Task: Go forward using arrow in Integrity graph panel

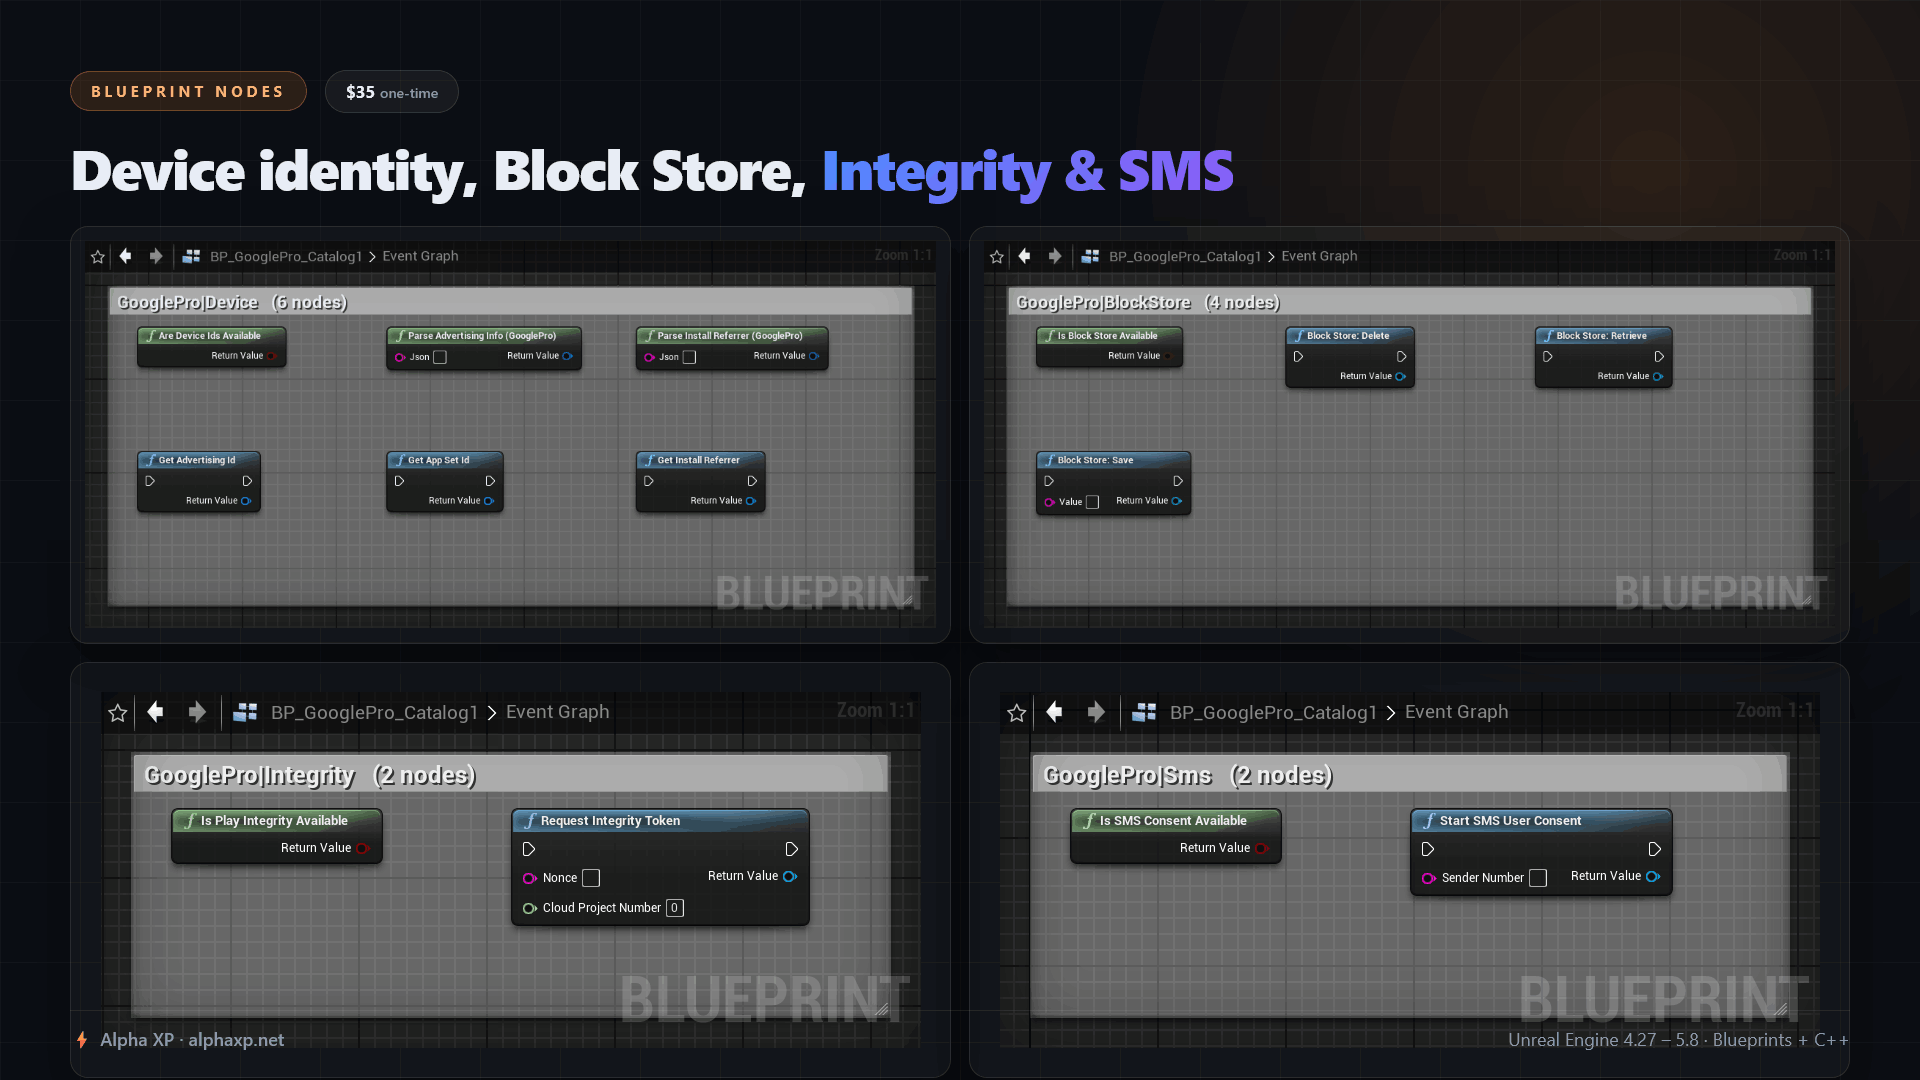Action: (x=197, y=712)
